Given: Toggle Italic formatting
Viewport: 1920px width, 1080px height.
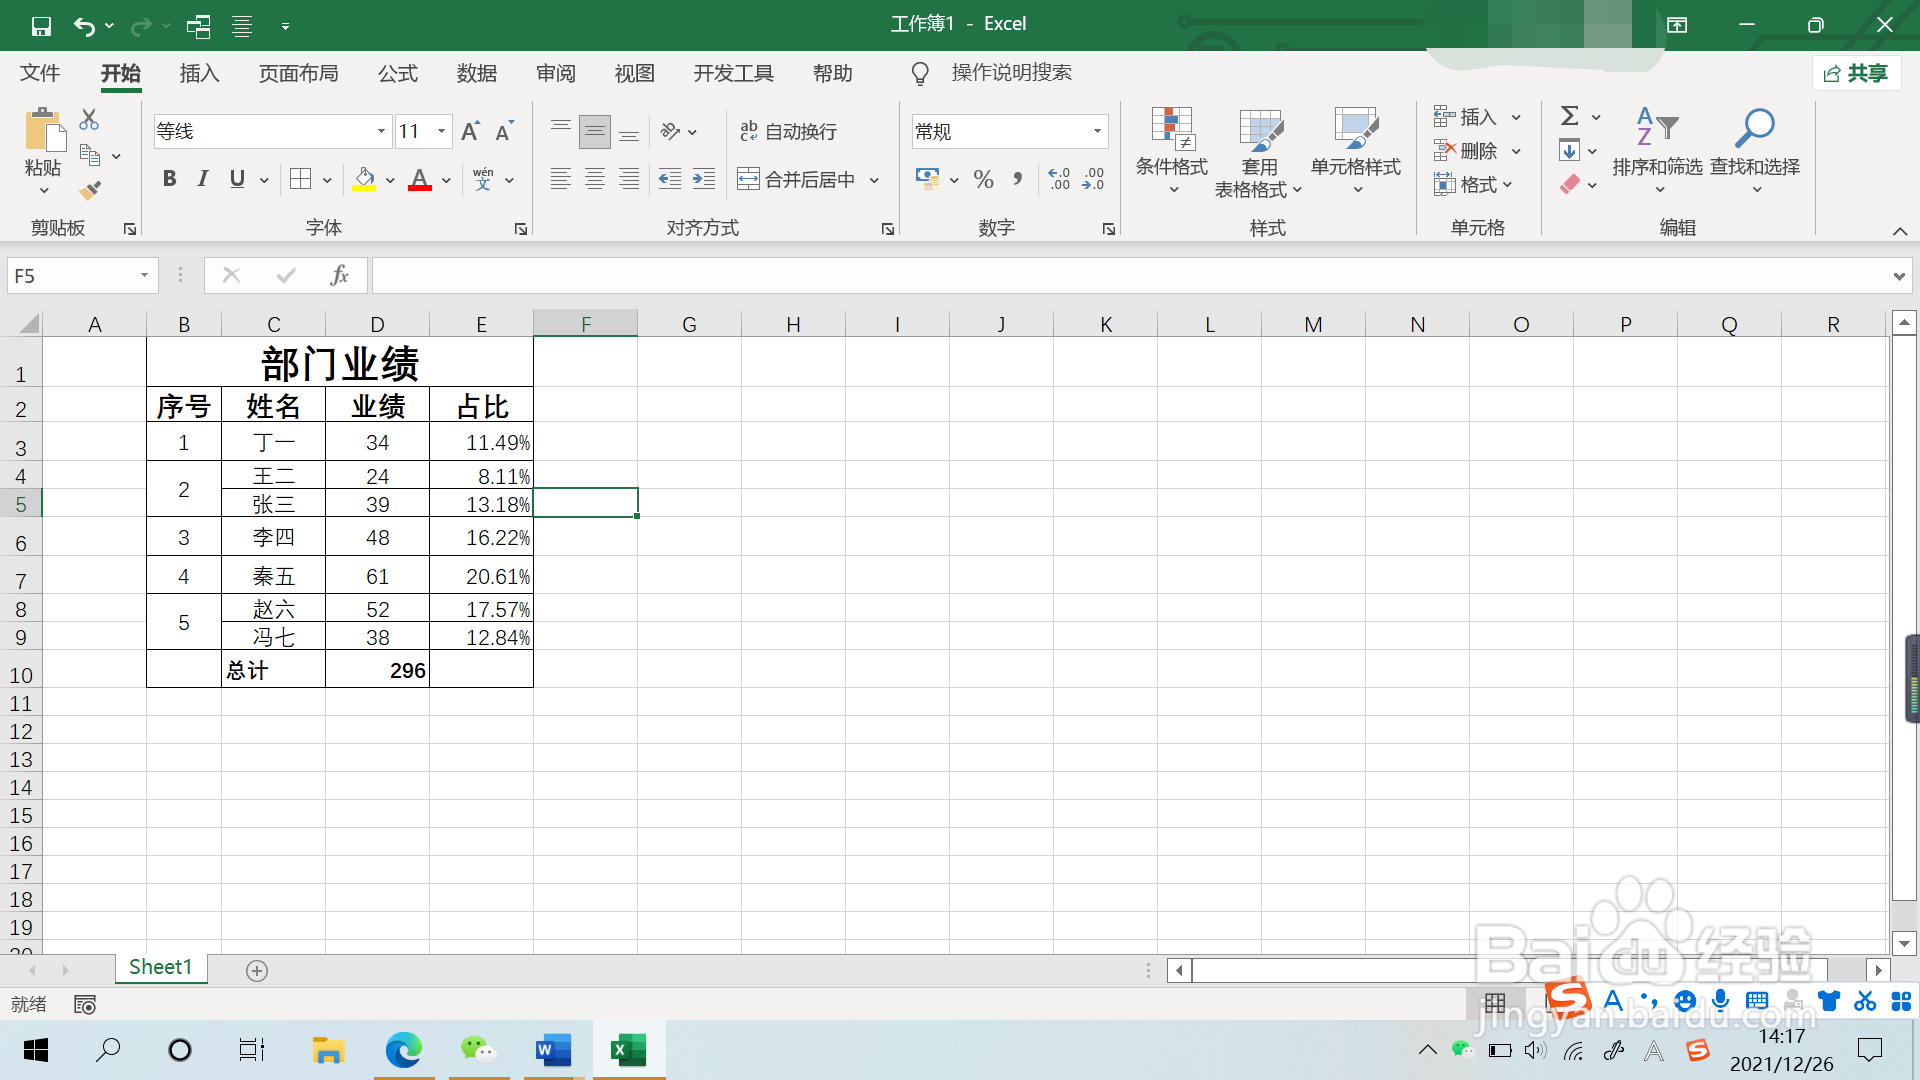Looking at the screenshot, I should [203, 179].
